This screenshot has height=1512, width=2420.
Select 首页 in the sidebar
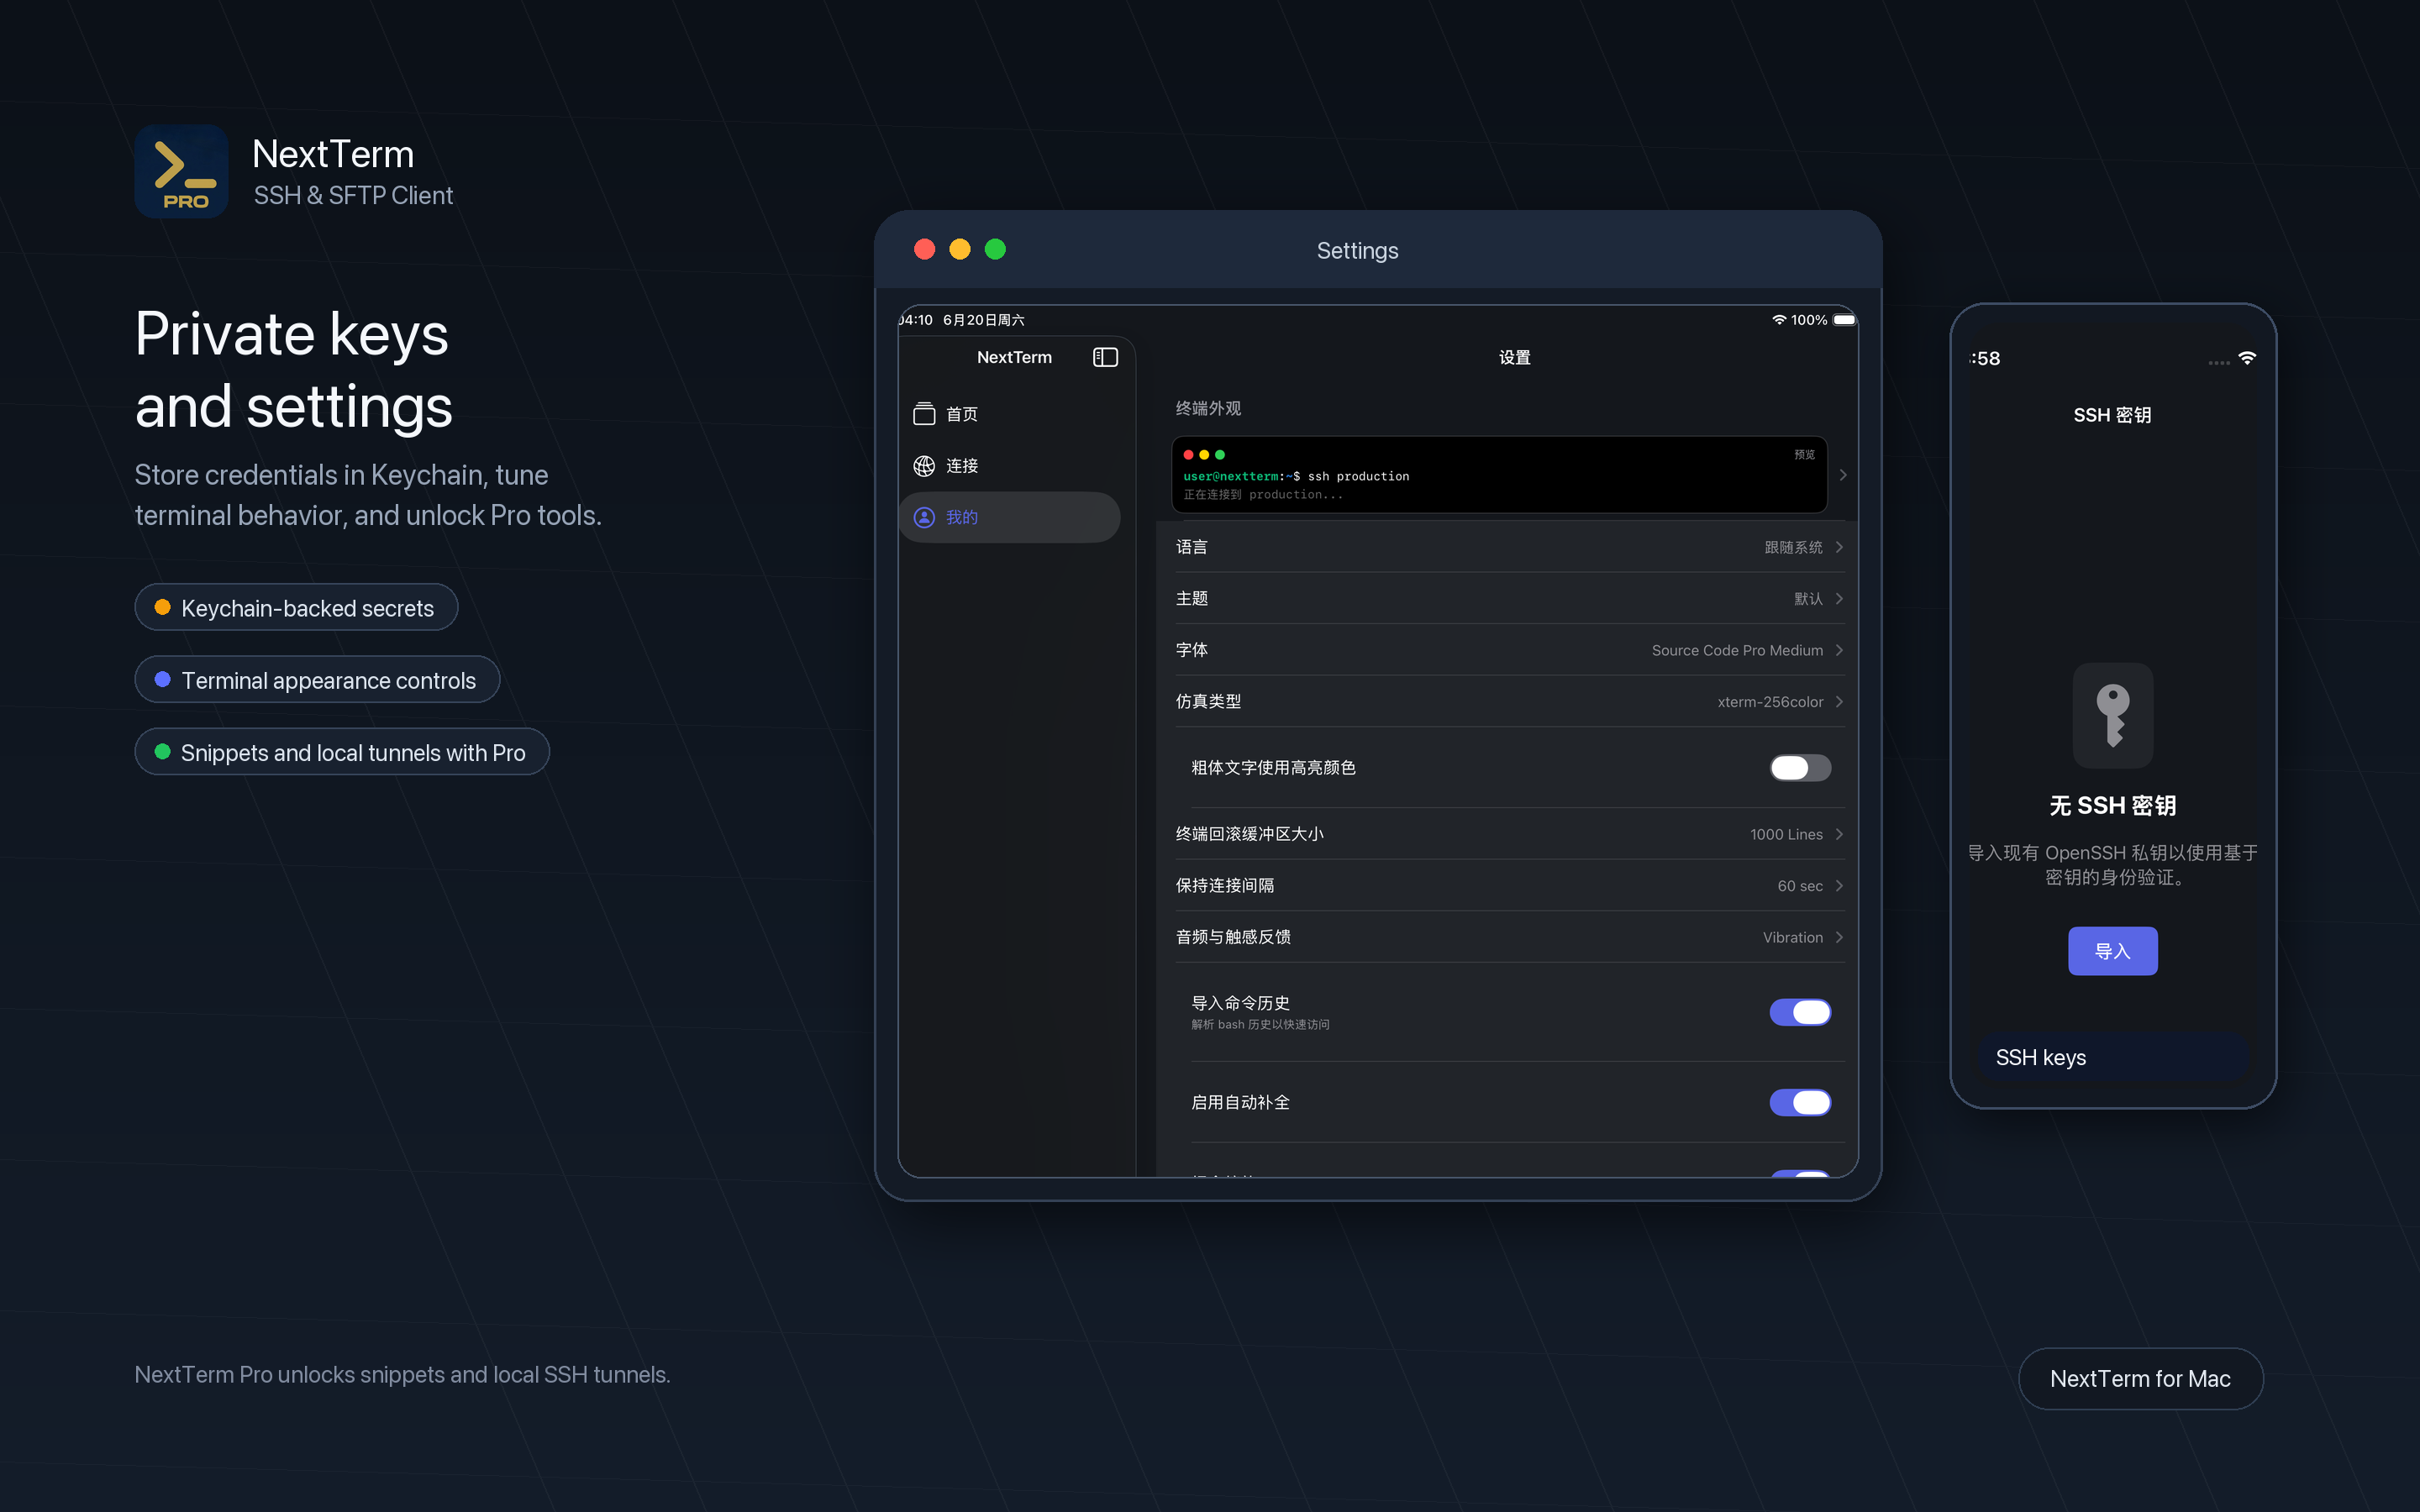coord(1009,414)
